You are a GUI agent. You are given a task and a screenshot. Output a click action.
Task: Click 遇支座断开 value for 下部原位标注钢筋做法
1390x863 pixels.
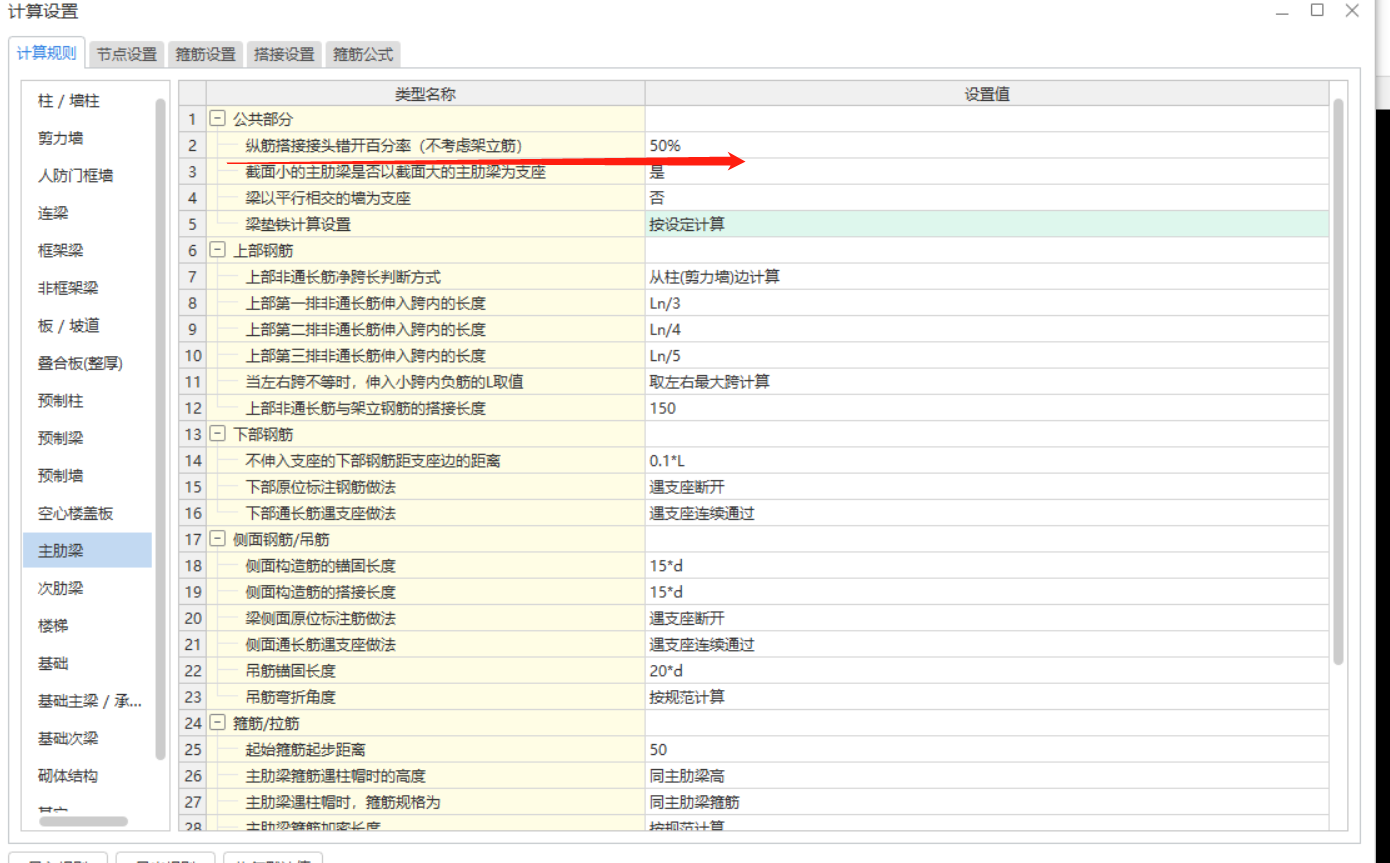(x=987, y=487)
